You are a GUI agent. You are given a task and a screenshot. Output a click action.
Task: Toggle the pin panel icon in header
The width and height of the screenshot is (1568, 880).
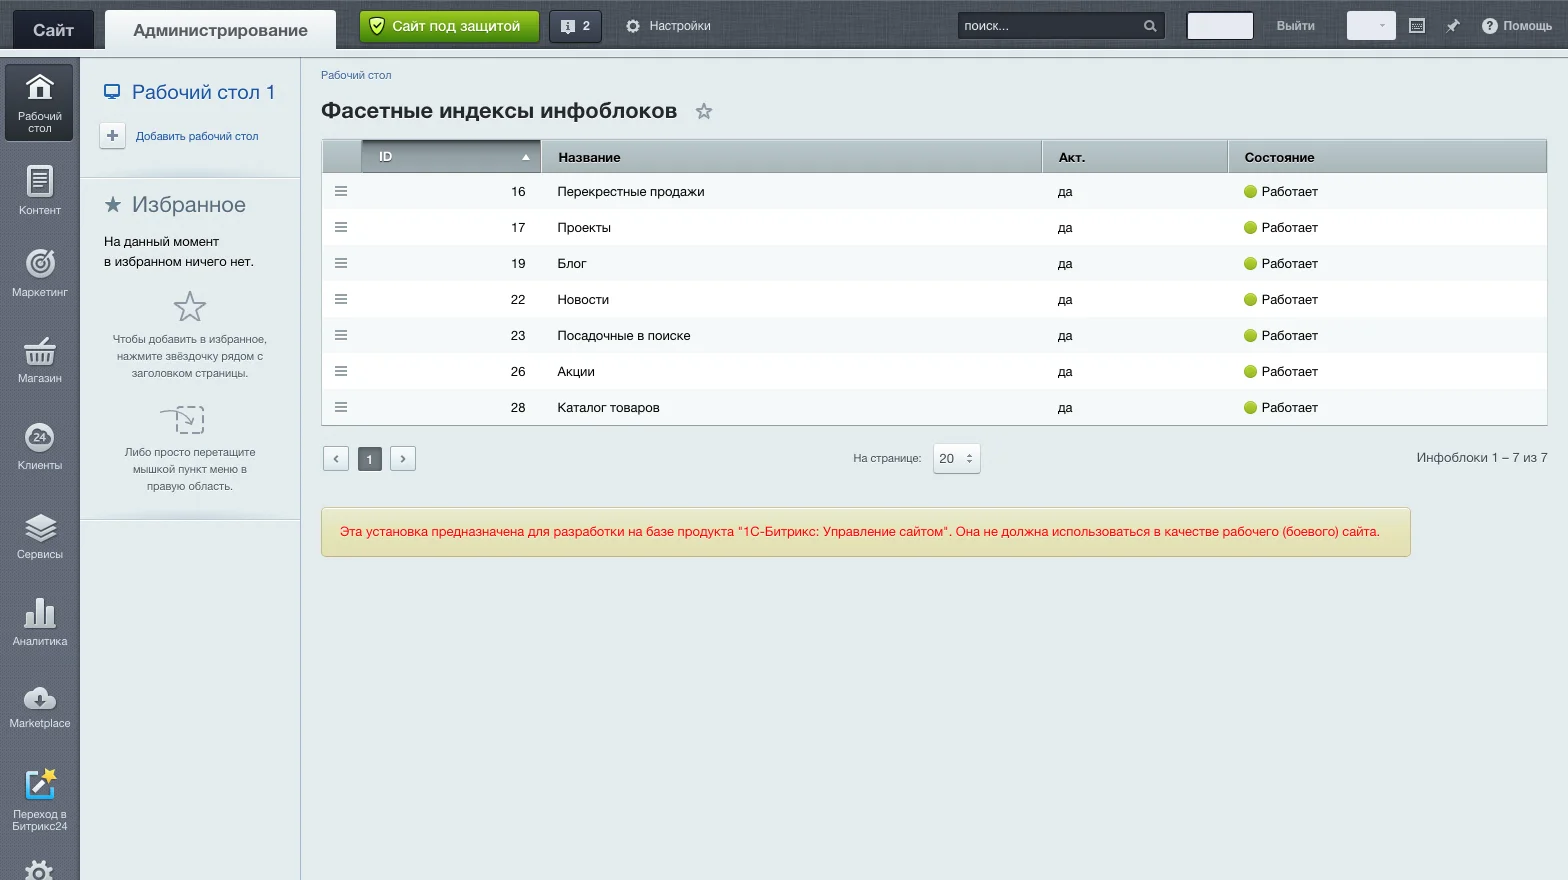pos(1453,26)
